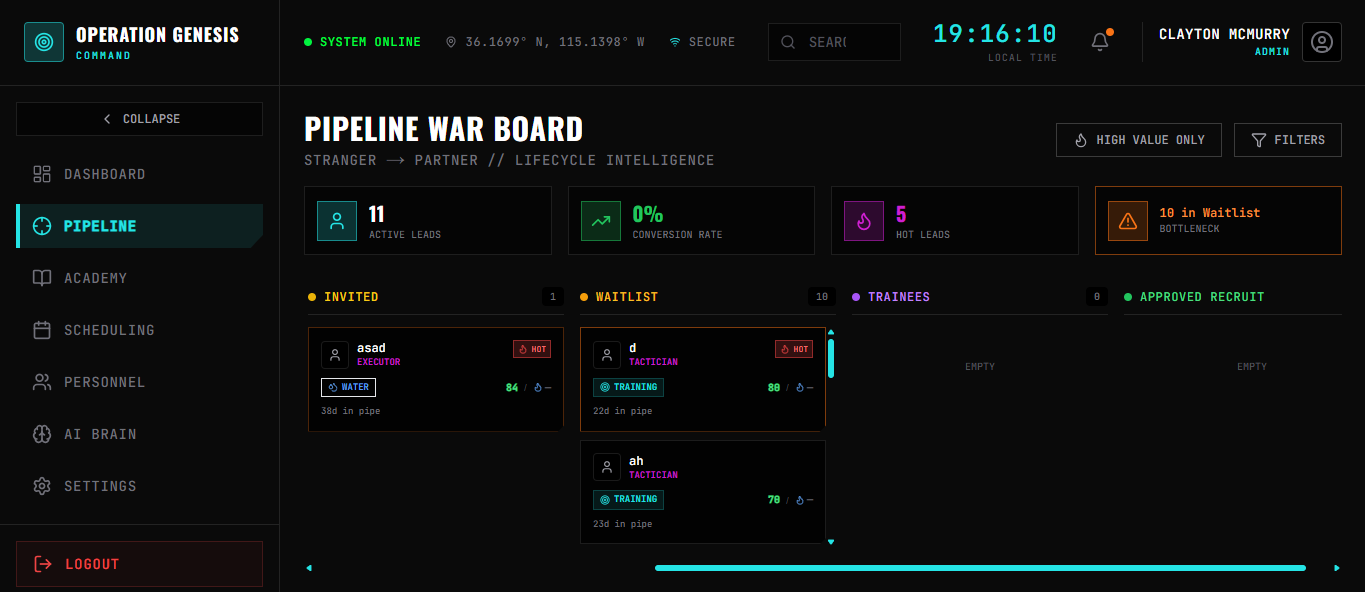
Task: Toggle the HOT badge on asad's card
Action: point(531,348)
